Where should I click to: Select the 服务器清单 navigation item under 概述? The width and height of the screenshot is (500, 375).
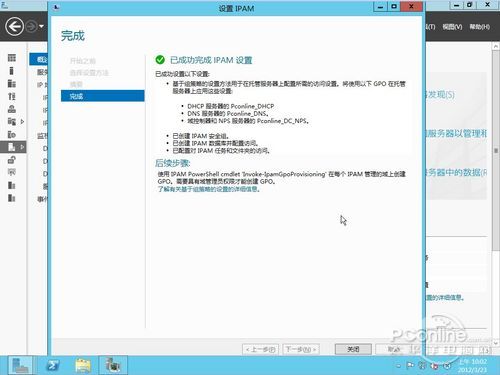[42, 72]
